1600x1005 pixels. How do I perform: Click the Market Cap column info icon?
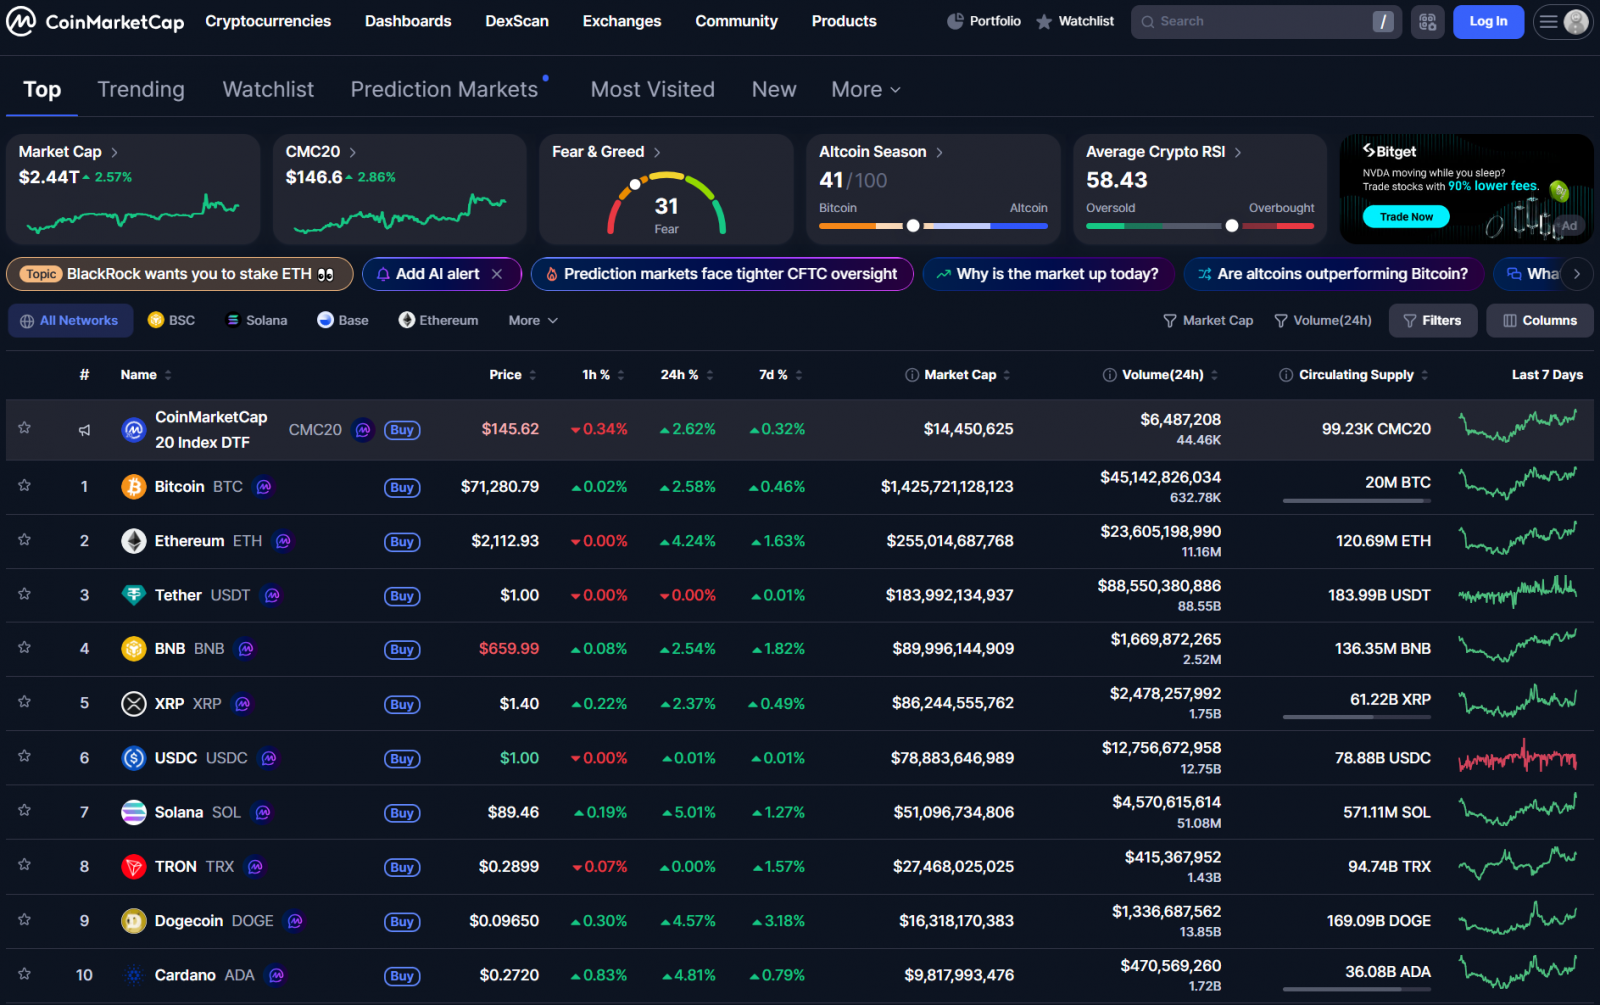(x=911, y=375)
